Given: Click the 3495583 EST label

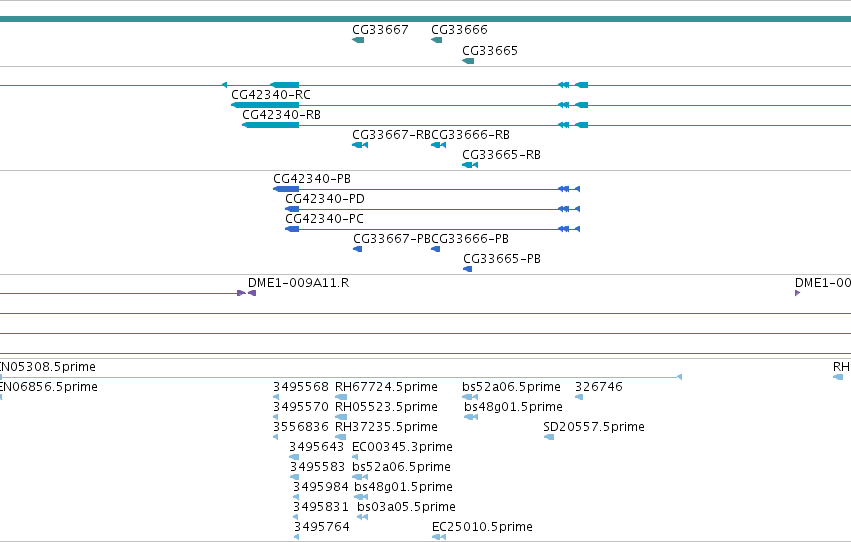Looking at the screenshot, I should click(317, 467).
